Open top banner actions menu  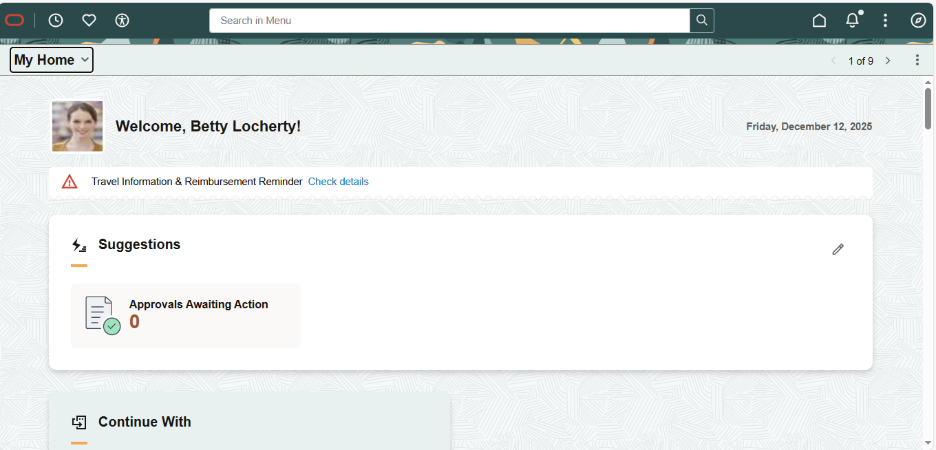(885, 20)
